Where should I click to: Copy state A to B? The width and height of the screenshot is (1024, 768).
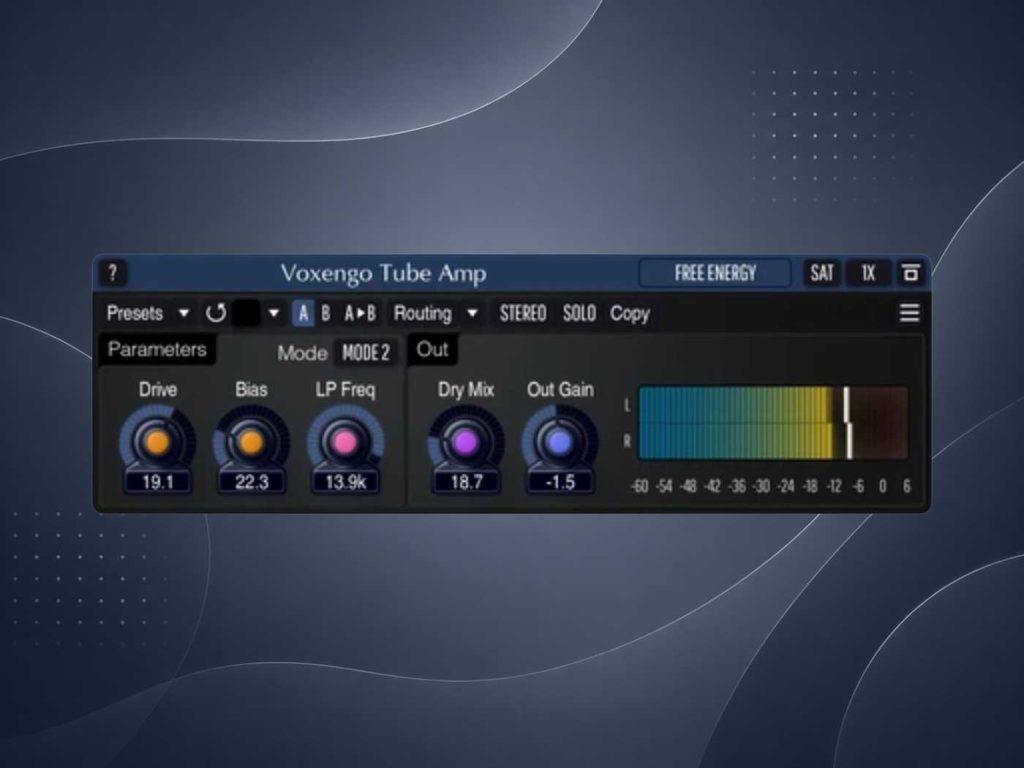point(360,313)
